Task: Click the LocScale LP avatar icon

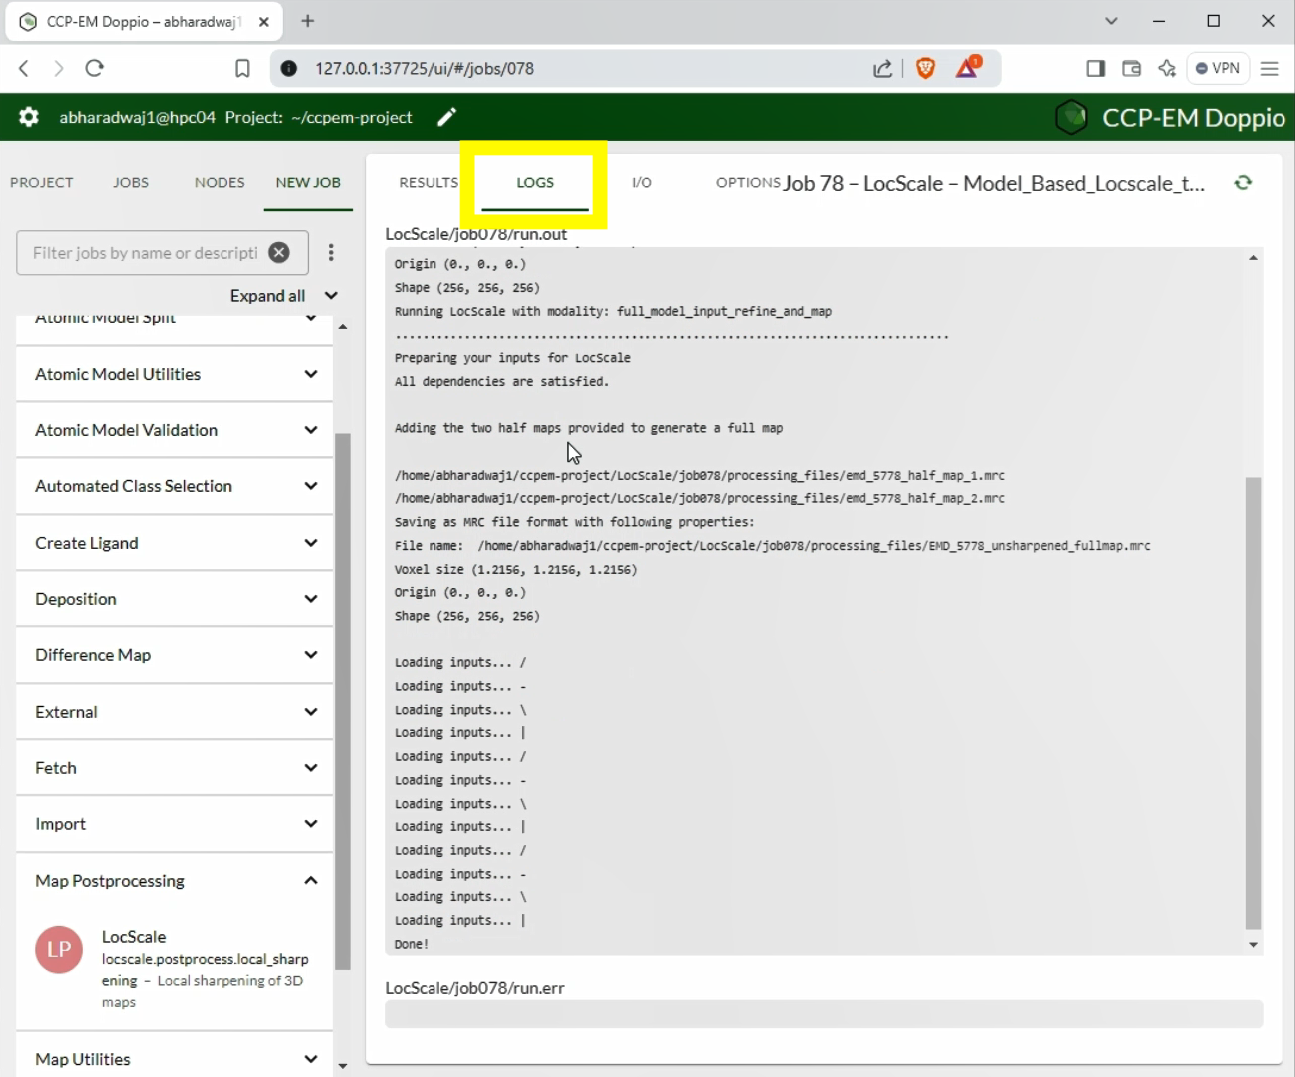Action: click(59, 949)
